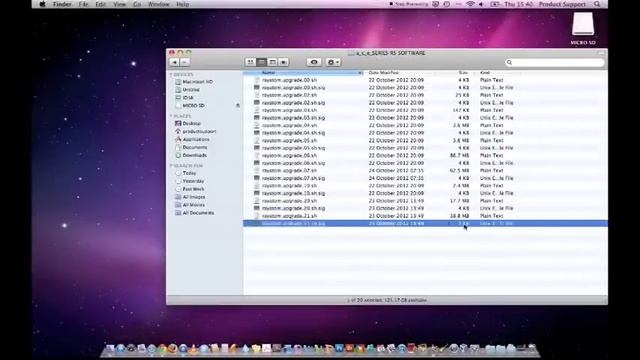
Task: Collapse the Places sidebar section
Action: tap(171, 116)
